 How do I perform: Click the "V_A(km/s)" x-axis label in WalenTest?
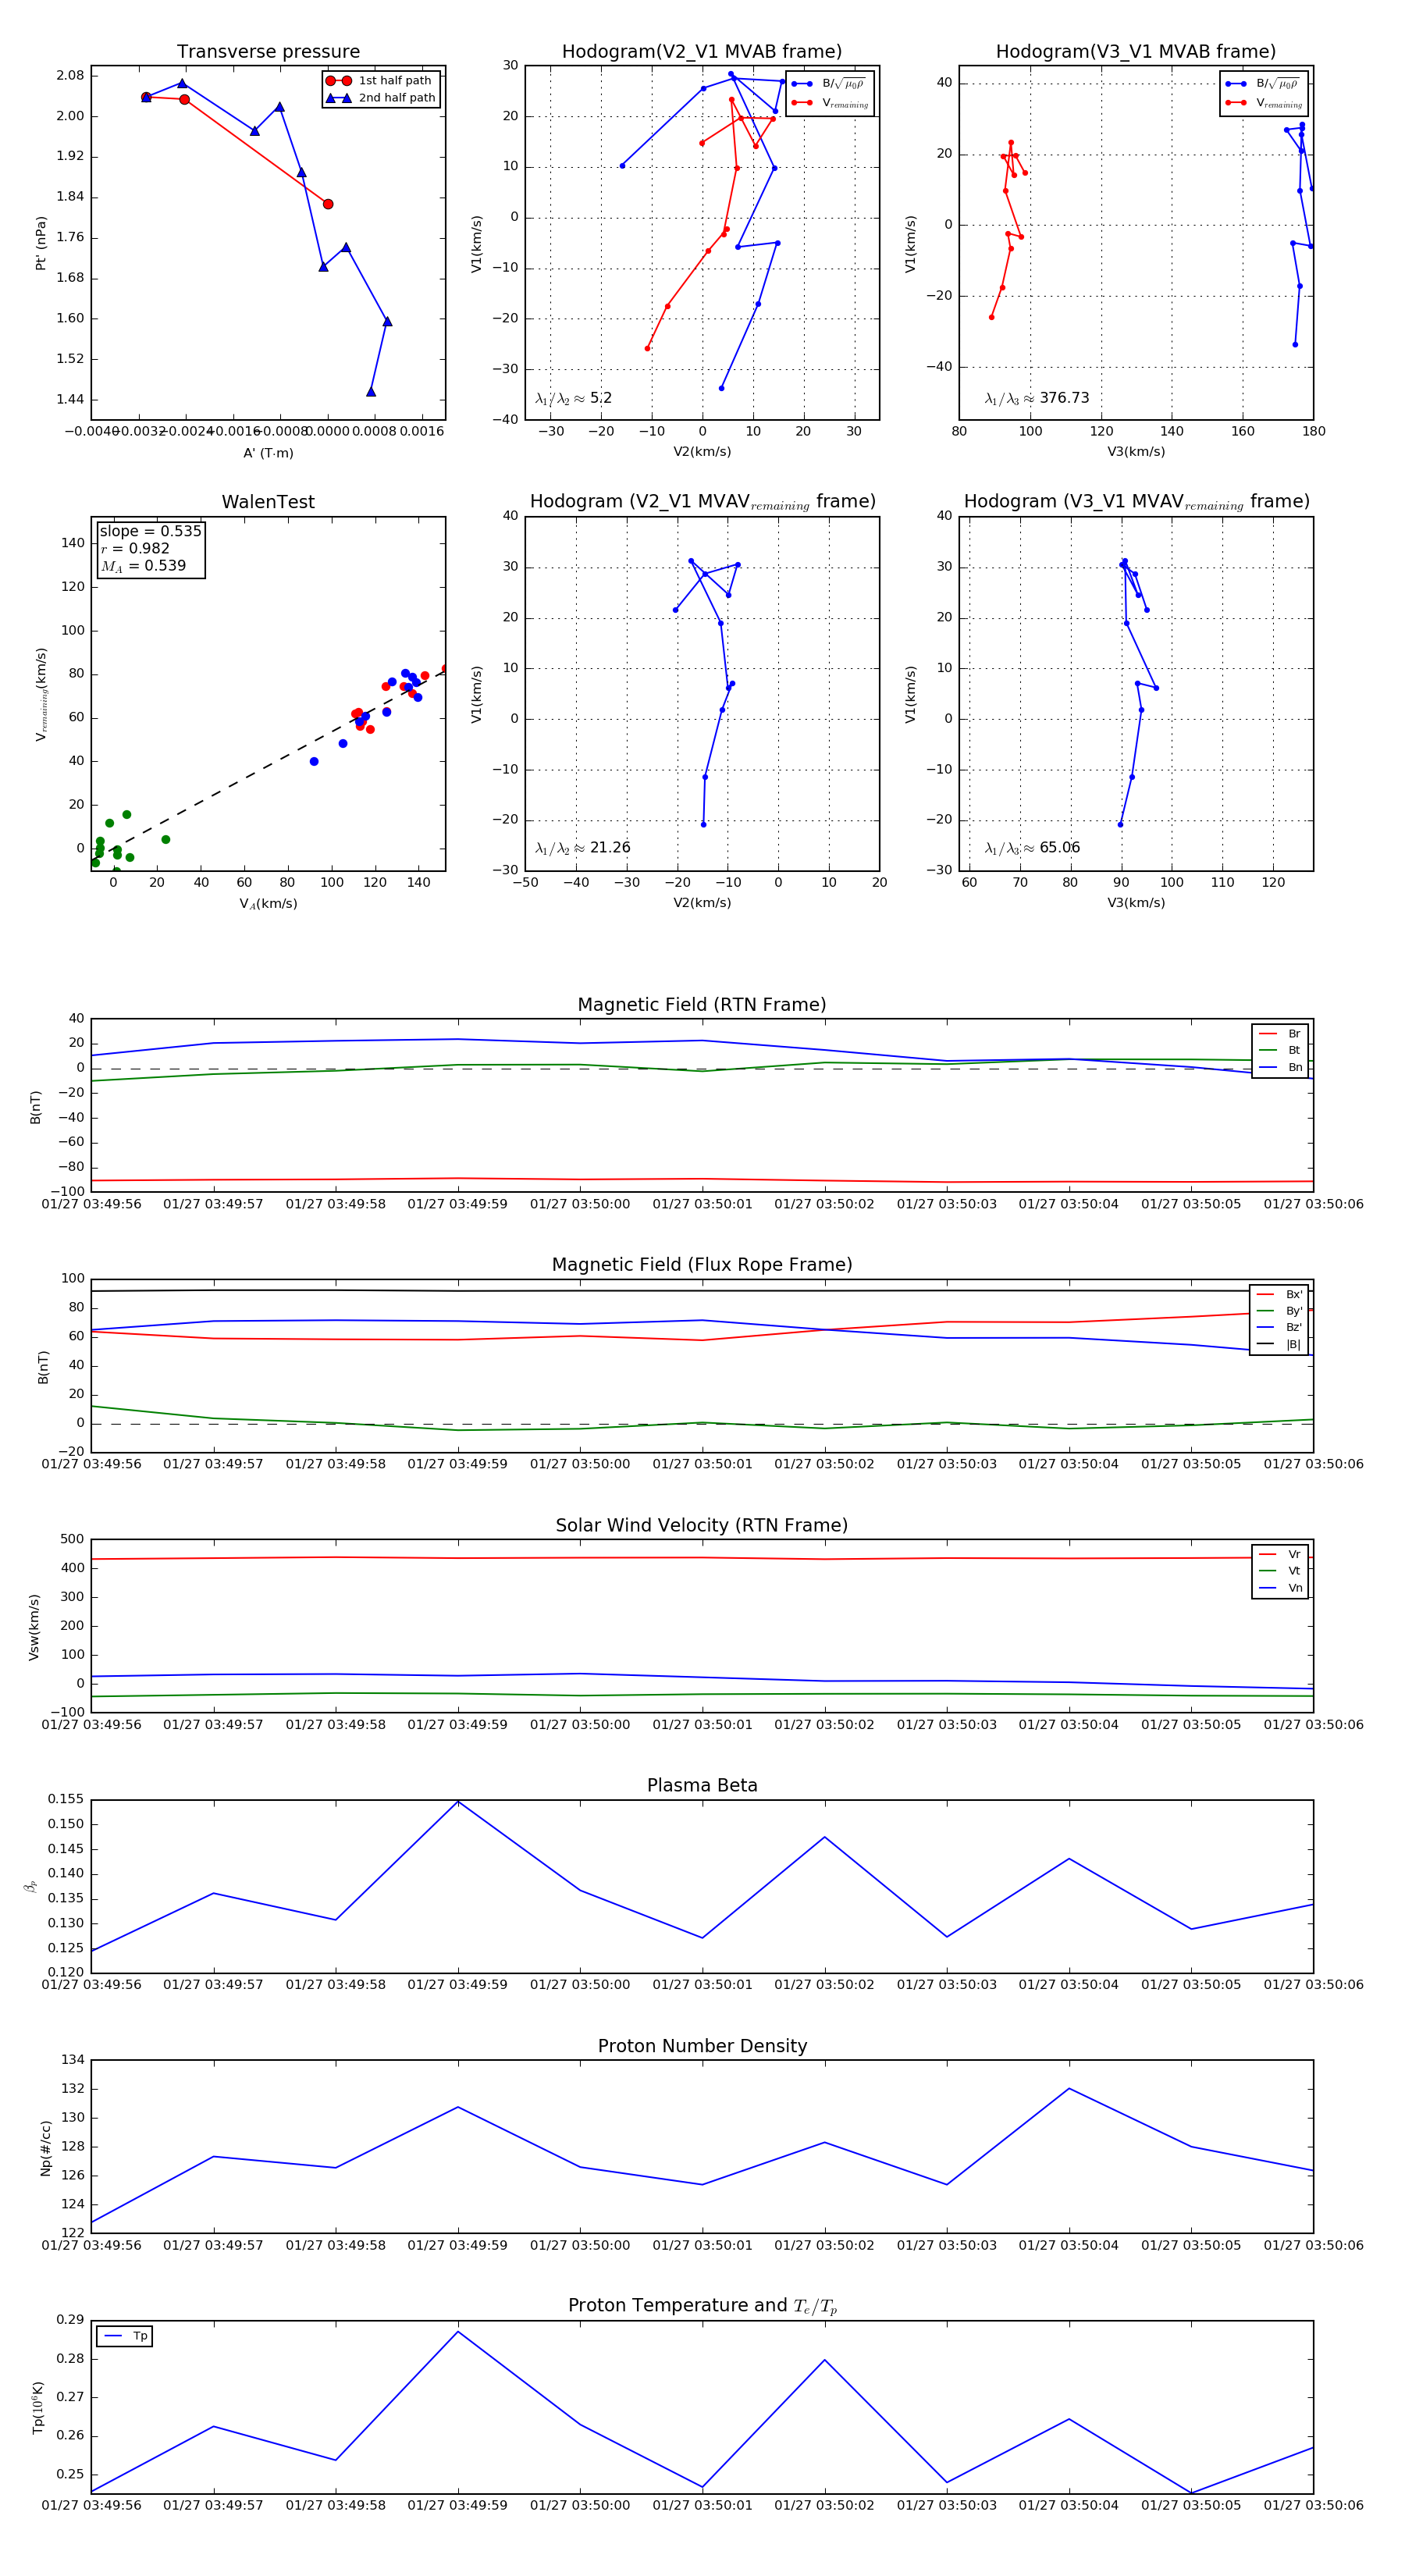click(268, 904)
